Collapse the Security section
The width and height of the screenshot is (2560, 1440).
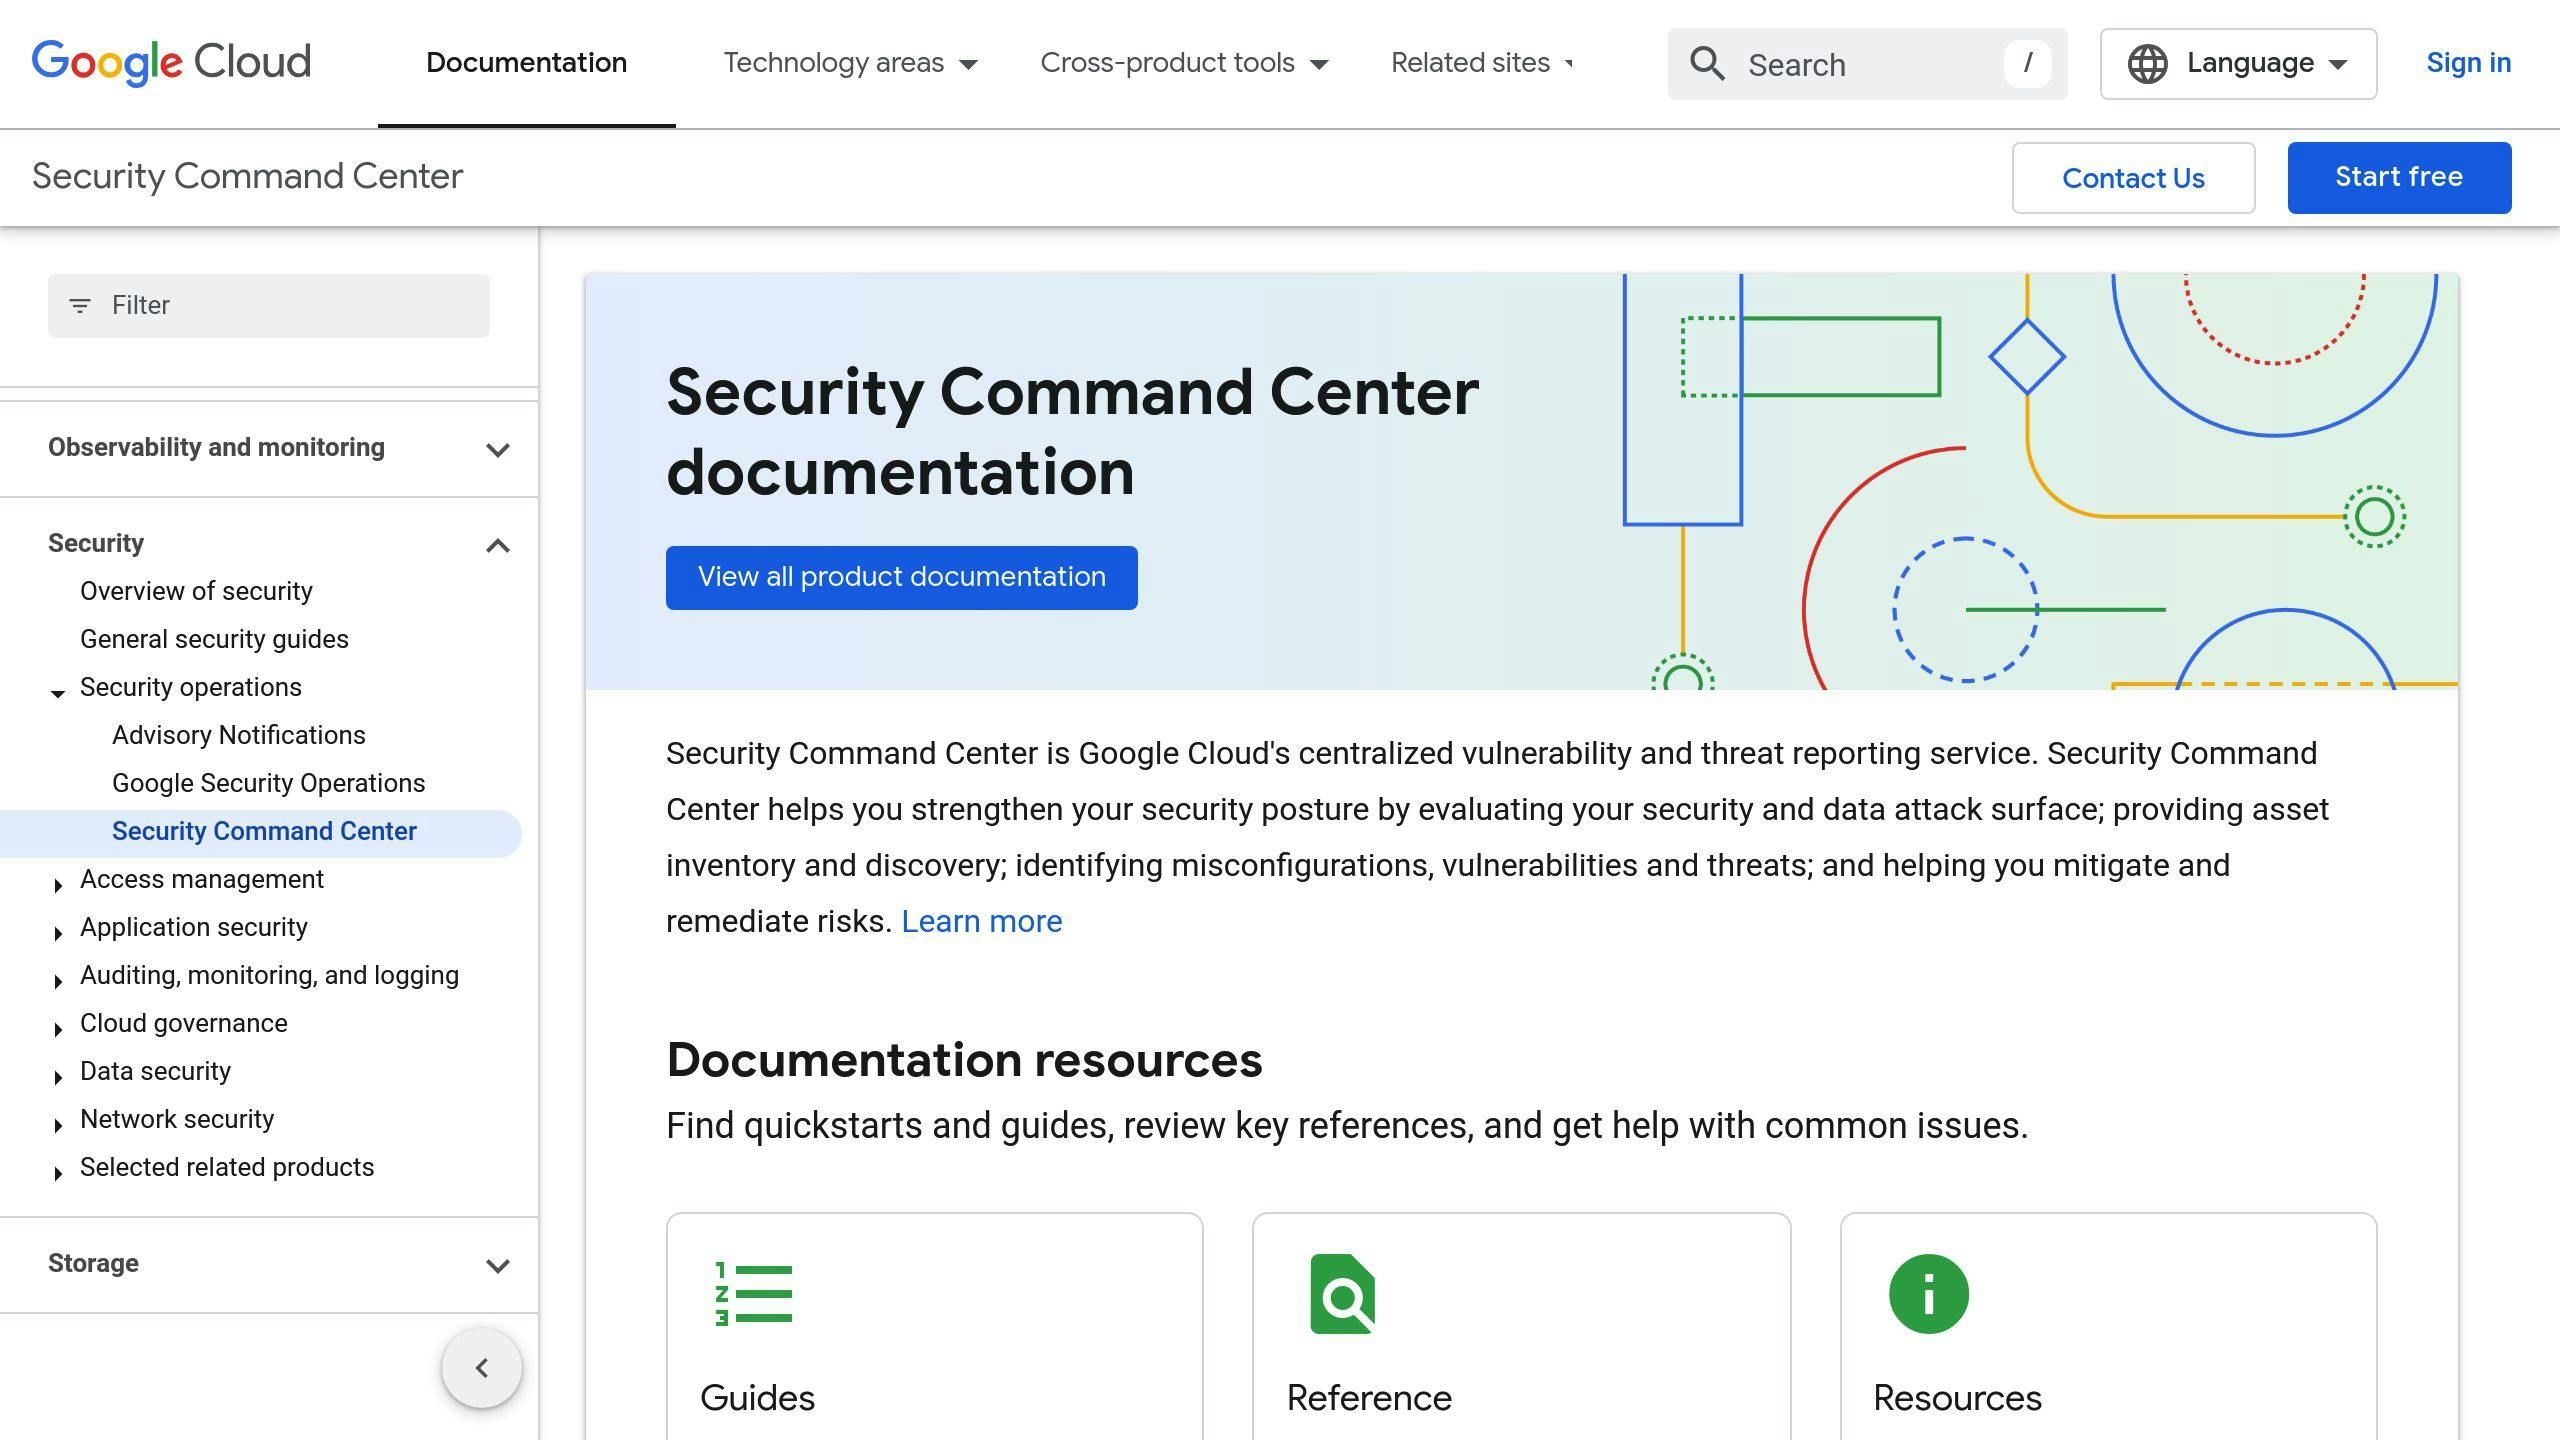(498, 545)
